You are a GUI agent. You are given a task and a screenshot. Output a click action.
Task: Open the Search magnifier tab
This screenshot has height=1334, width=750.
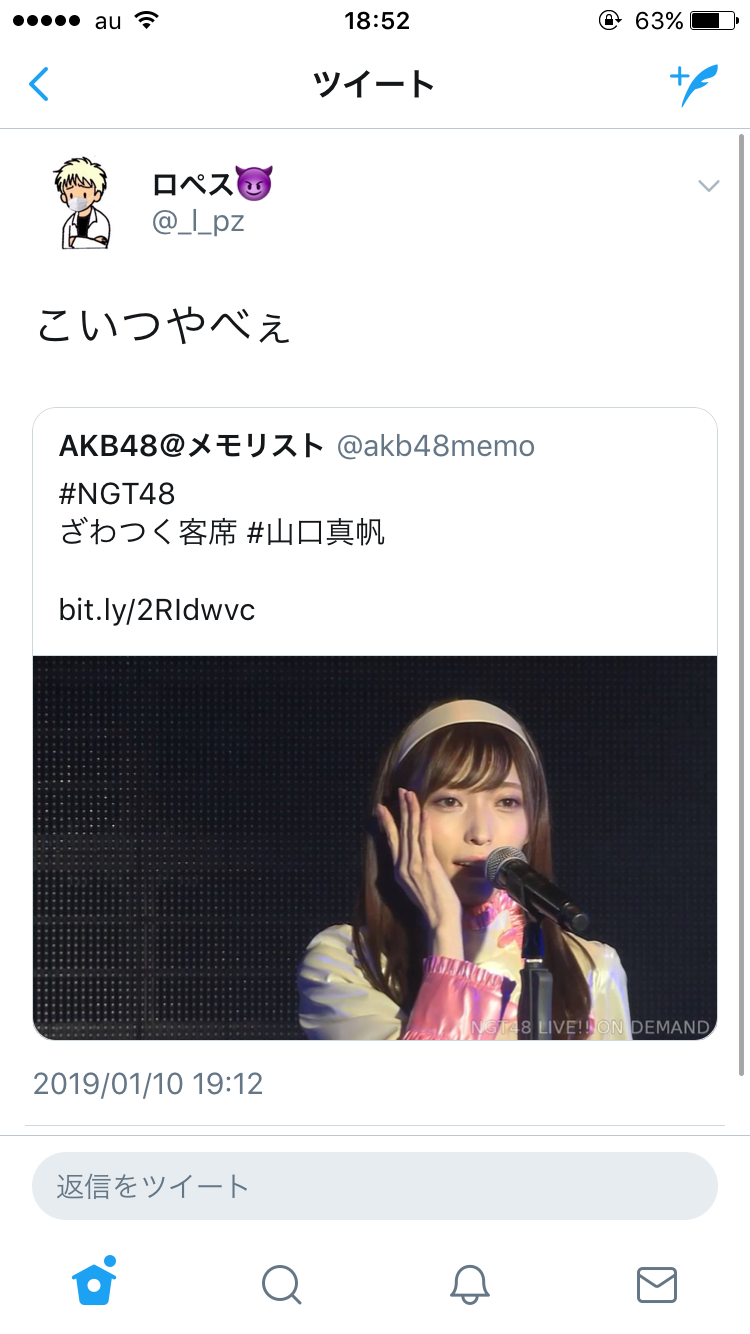(x=281, y=1284)
